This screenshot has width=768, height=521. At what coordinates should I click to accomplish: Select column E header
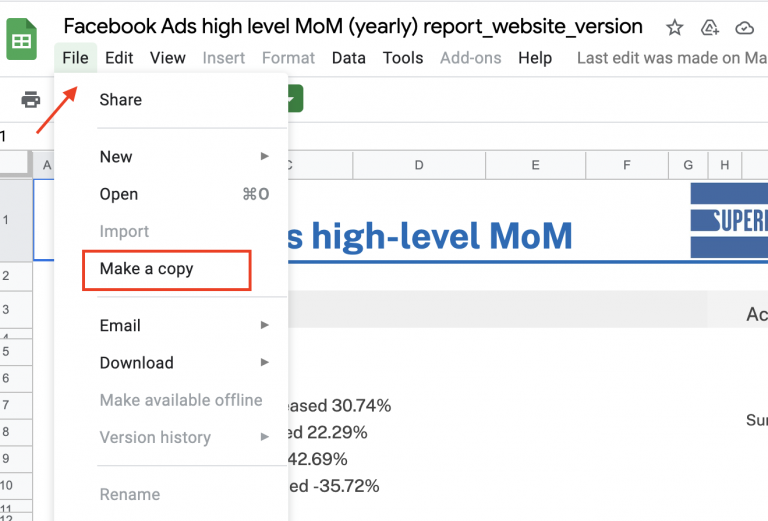(535, 165)
